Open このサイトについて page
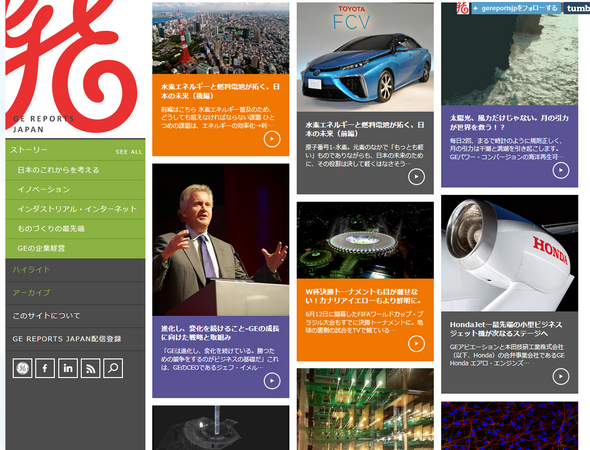The image size is (590, 450). [75, 316]
